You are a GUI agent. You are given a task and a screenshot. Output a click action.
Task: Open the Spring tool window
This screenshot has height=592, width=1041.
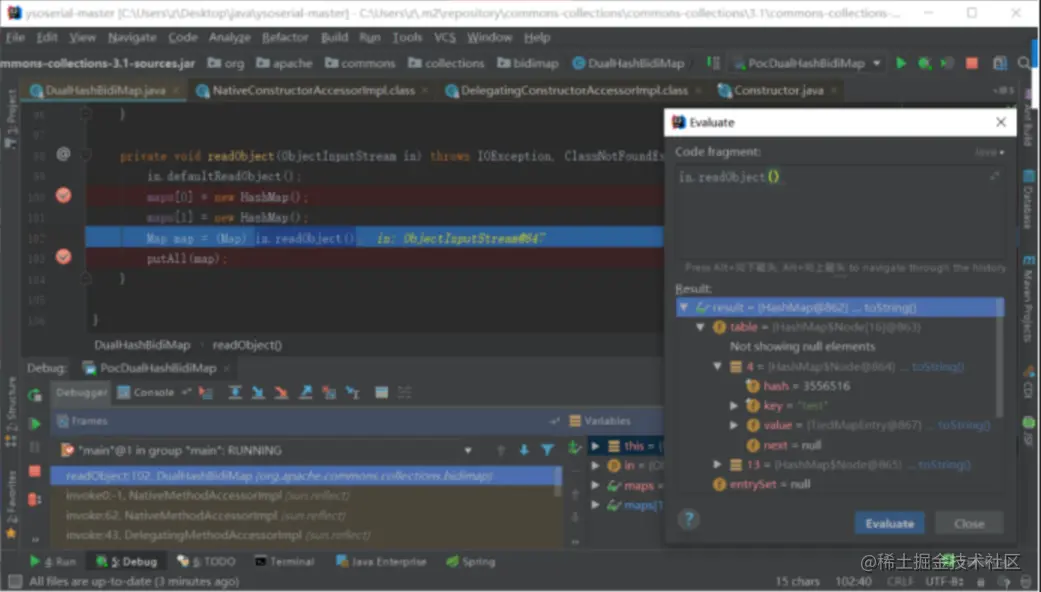[471, 561]
